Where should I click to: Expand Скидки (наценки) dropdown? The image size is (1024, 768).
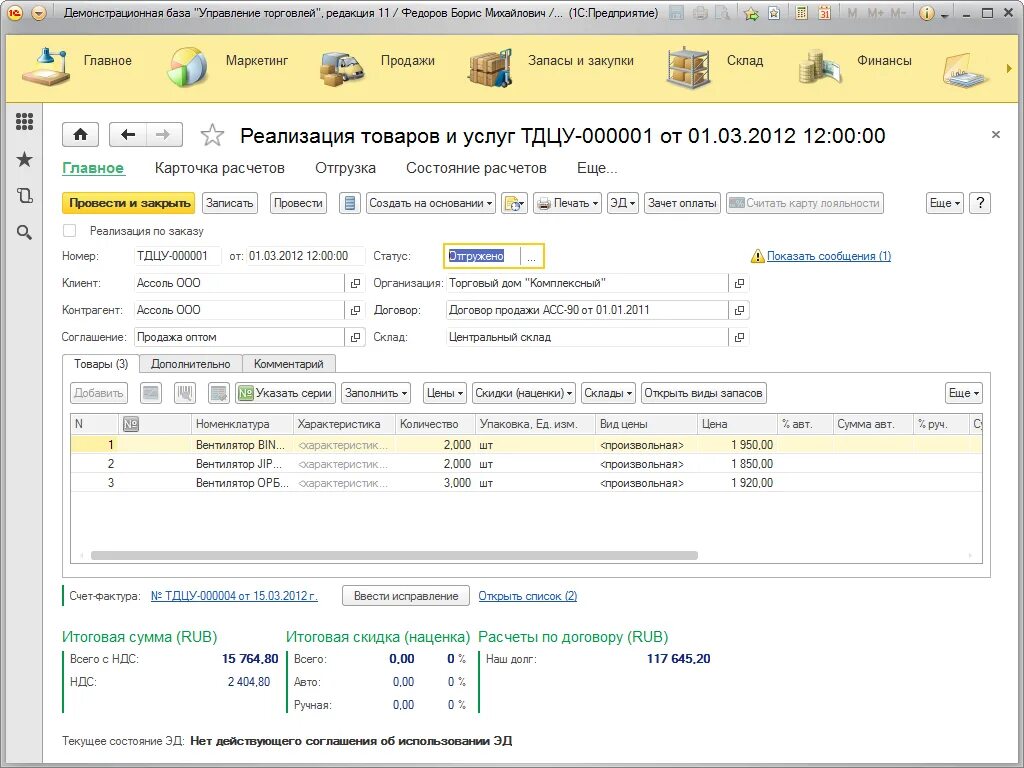point(524,393)
